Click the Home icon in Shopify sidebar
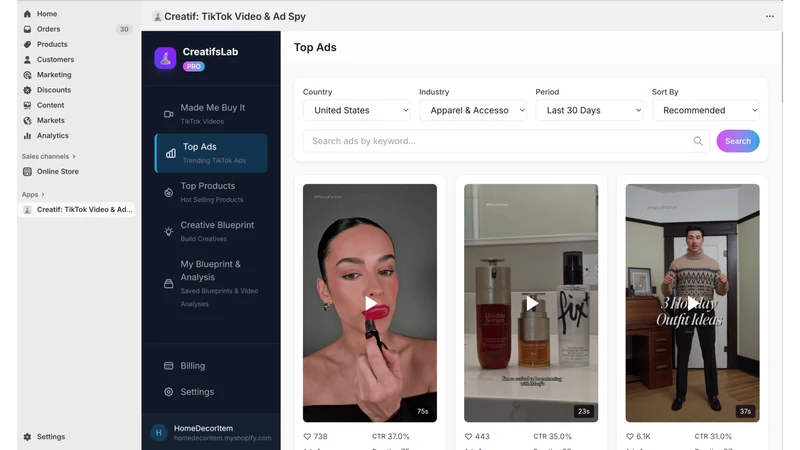 point(27,14)
